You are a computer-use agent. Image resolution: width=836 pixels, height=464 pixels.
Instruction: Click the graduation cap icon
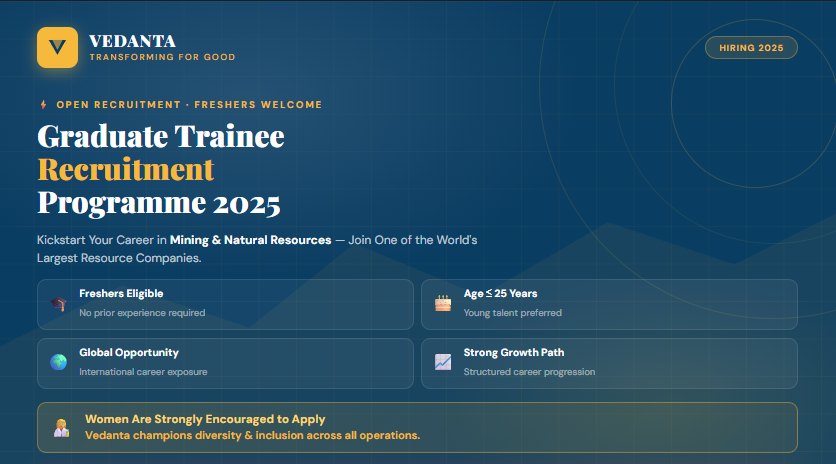click(x=59, y=304)
